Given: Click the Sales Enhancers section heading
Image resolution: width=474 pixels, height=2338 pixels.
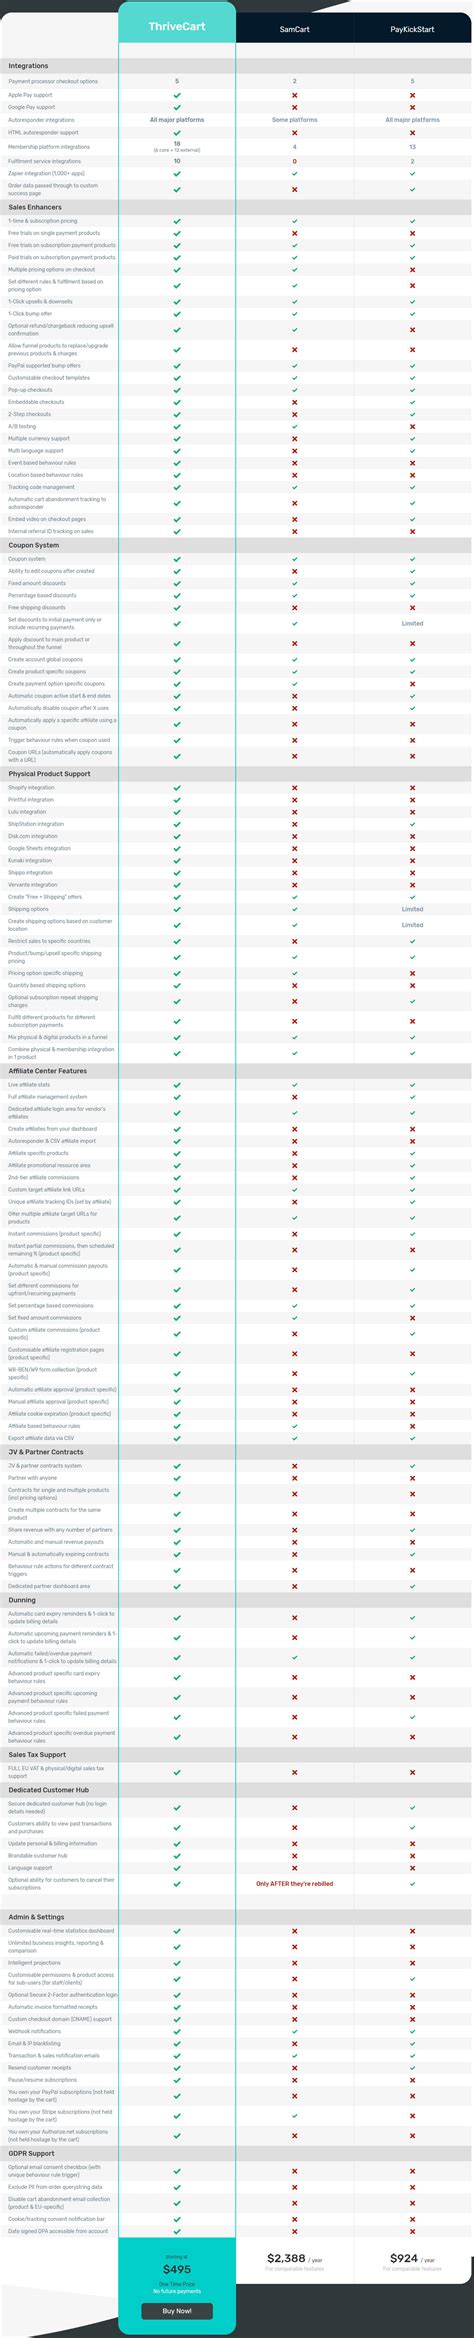Looking at the screenshot, I should point(35,207).
